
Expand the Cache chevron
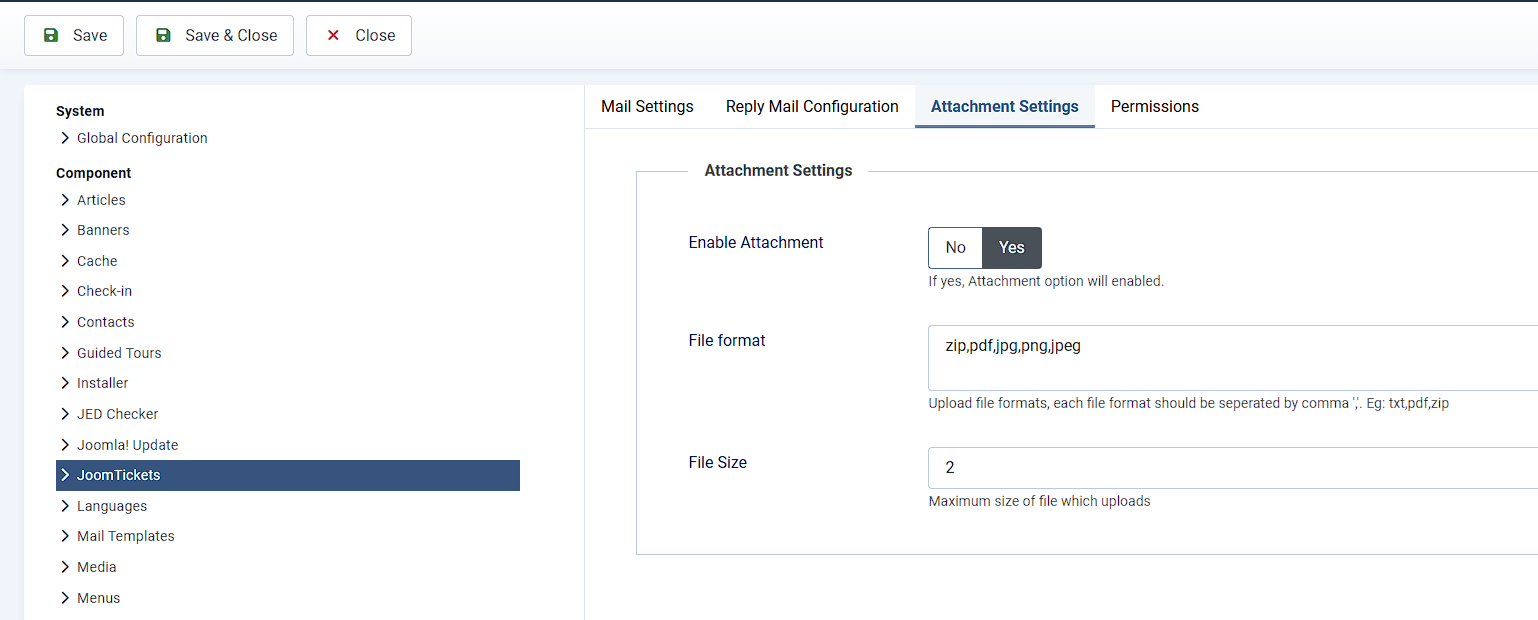click(x=65, y=261)
